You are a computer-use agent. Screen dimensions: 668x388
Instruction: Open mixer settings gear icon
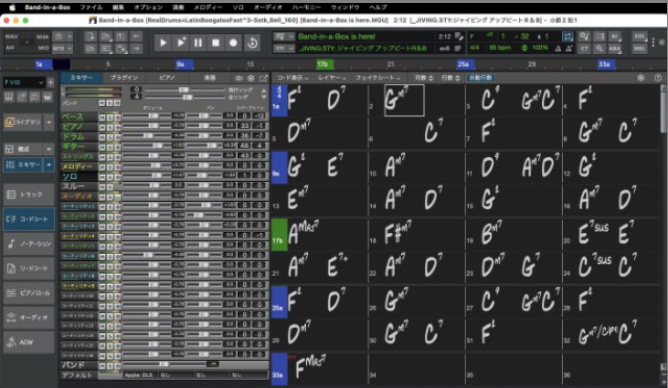pyautogui.click(x=250, y=78)
